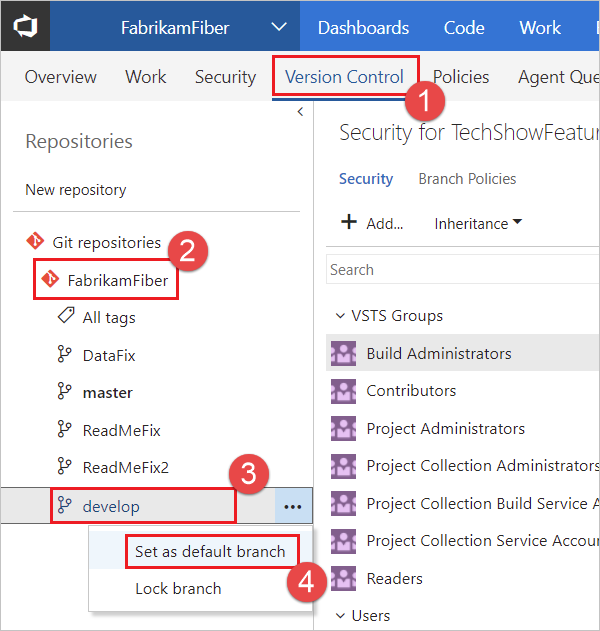Select the Readers group icon
Image resolution: width=600 pixels, height=631 pixels.
(x=343, y=578)
